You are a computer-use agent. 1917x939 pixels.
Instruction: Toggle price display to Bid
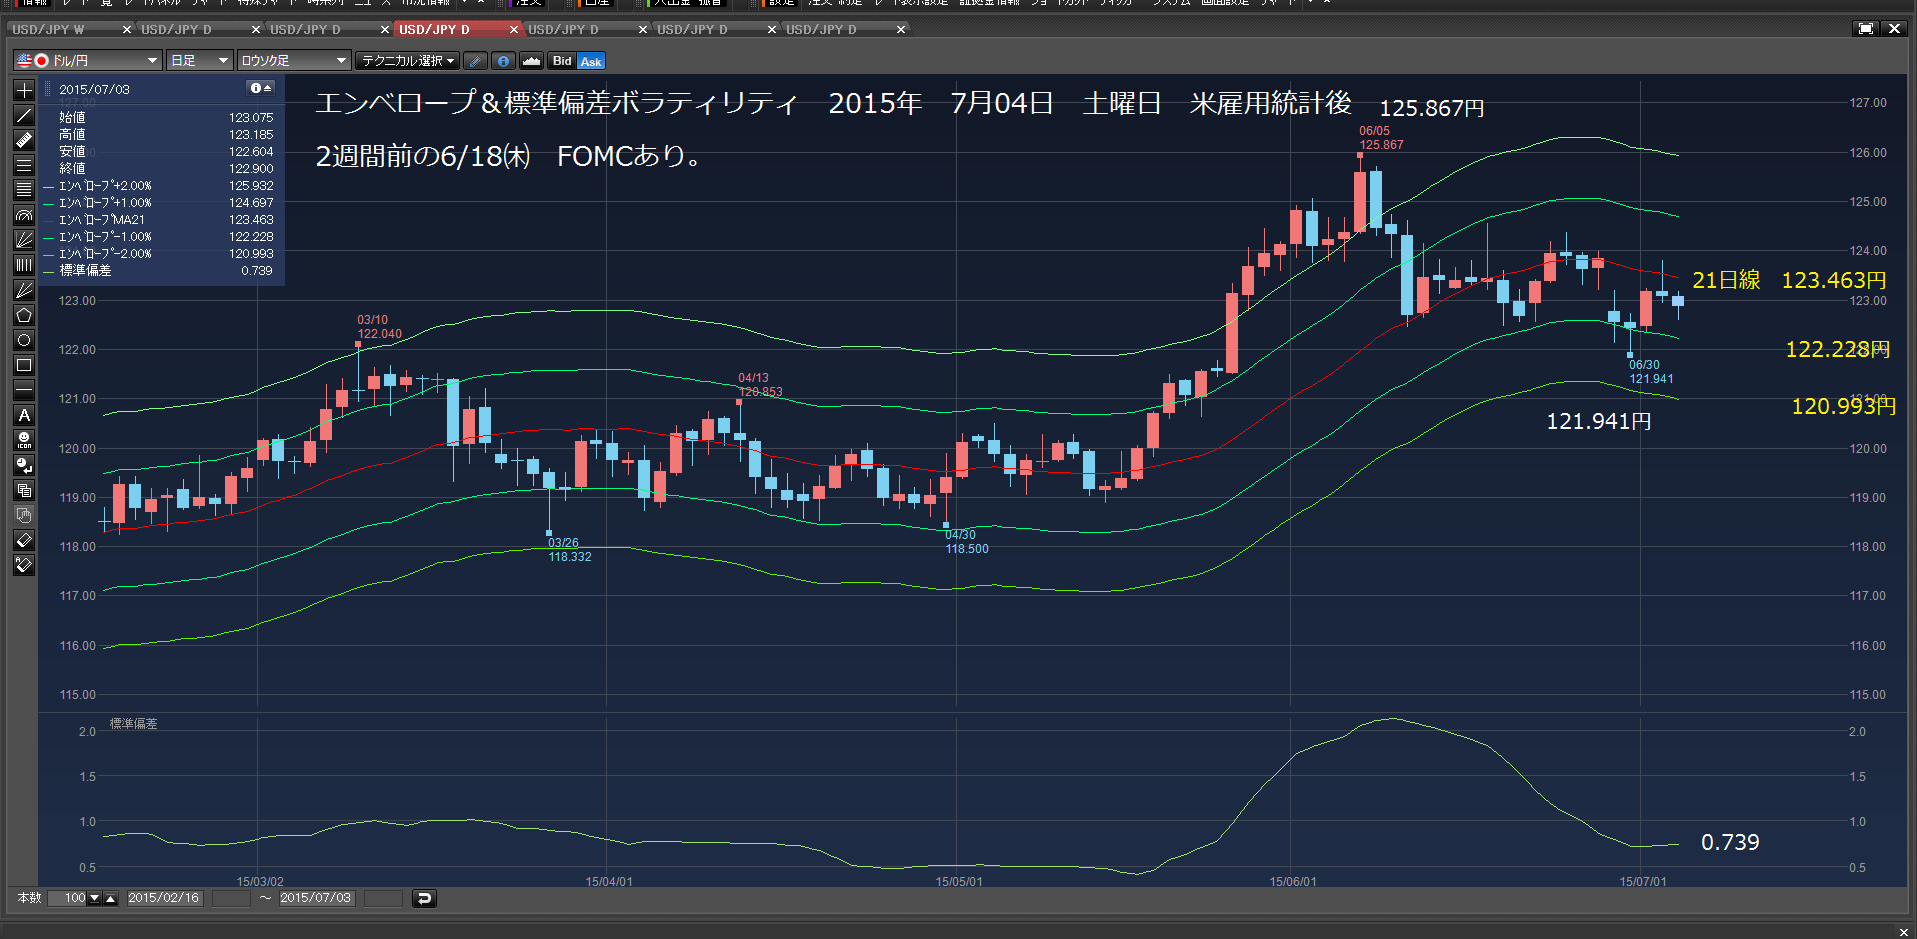pos(562,61)
